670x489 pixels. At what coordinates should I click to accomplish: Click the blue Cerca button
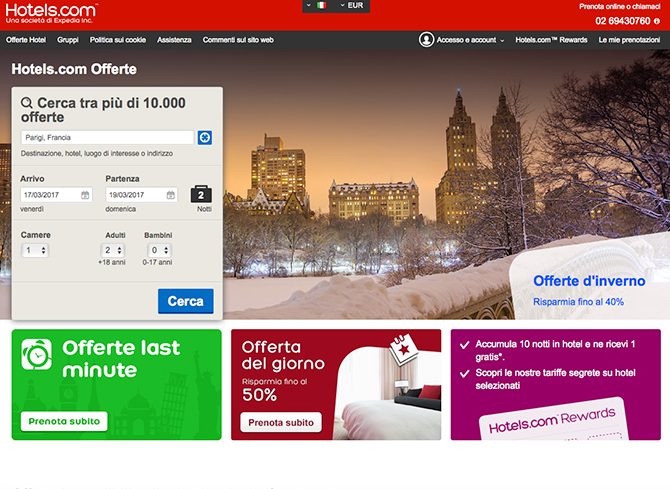(x=185, y=301)
